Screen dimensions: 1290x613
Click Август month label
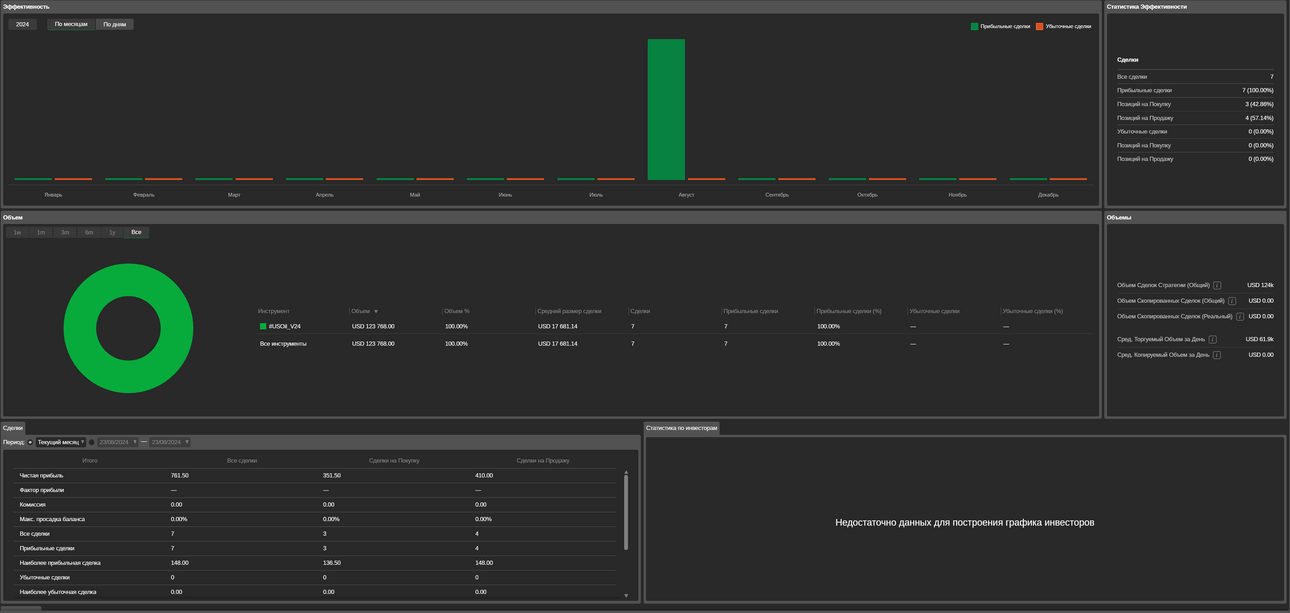pos(686,195)
